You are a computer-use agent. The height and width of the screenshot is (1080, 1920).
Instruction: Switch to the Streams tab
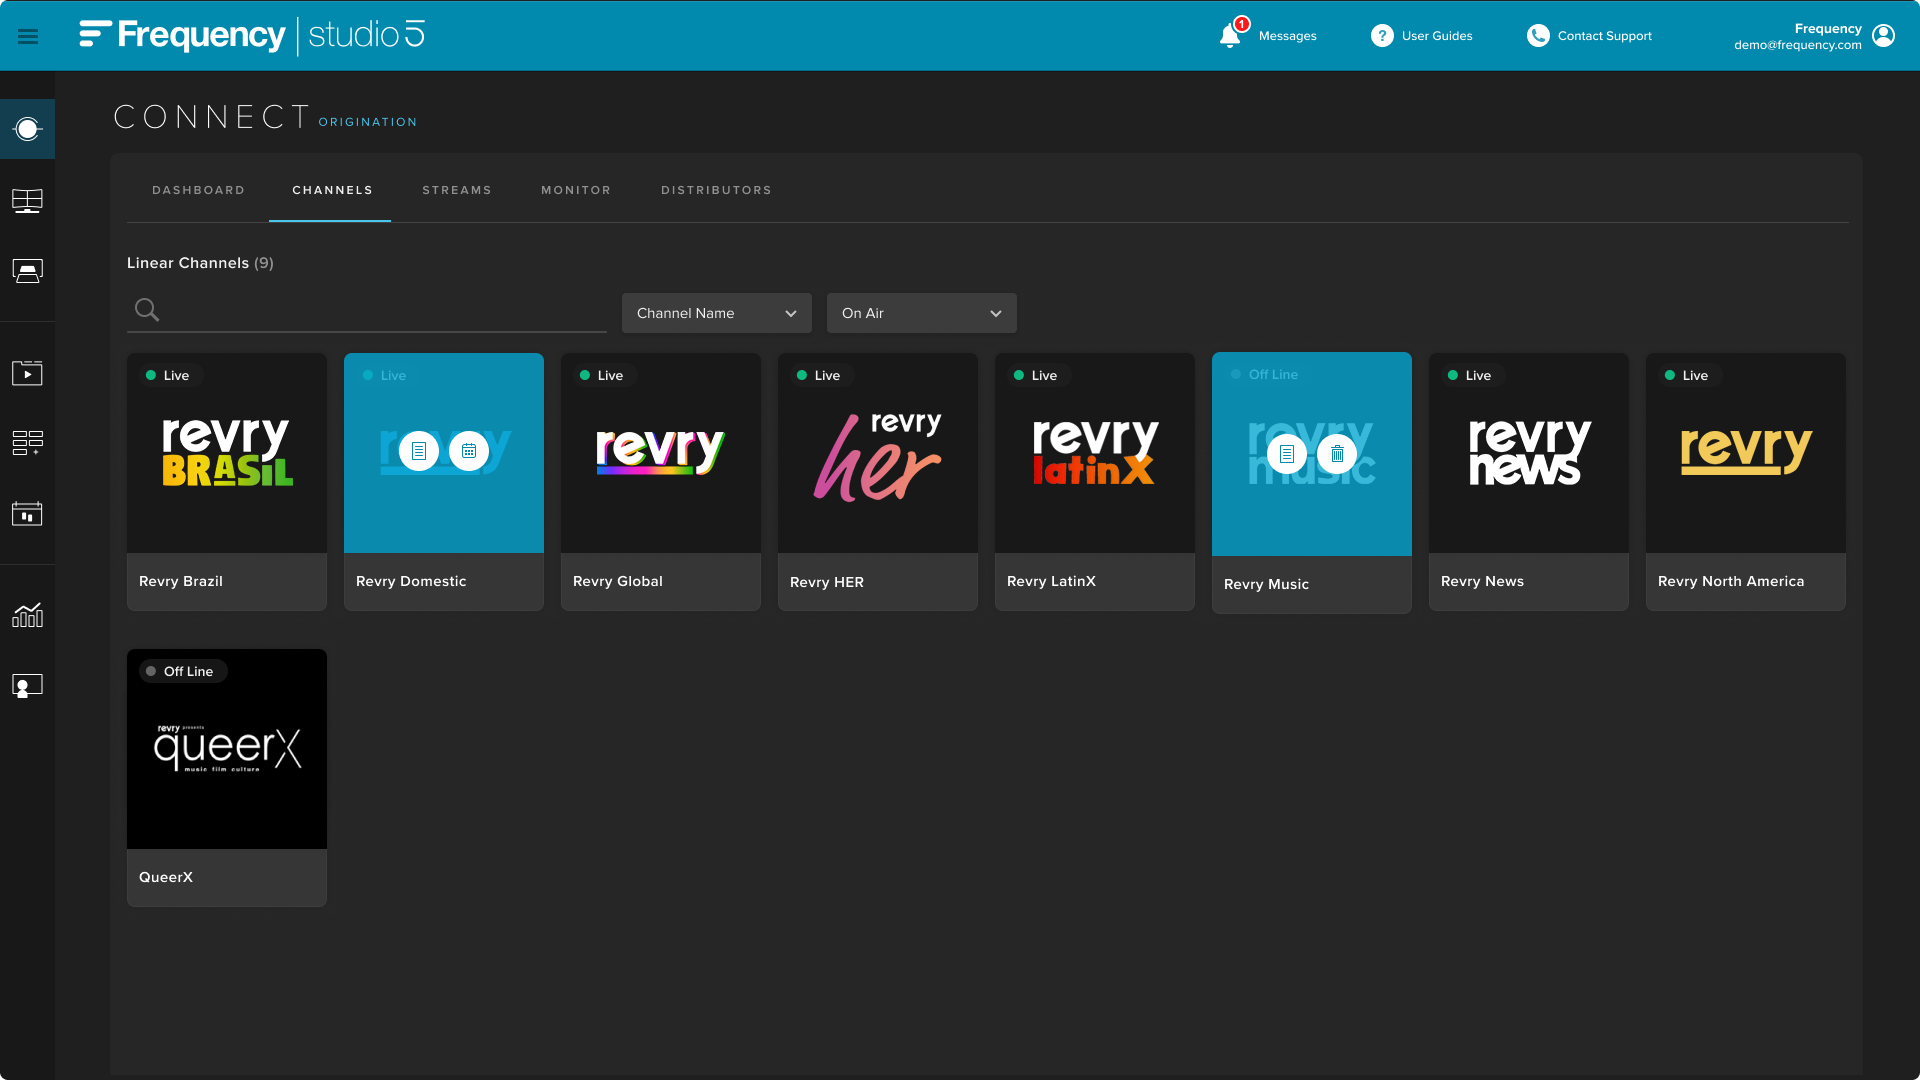pos(457,190)
